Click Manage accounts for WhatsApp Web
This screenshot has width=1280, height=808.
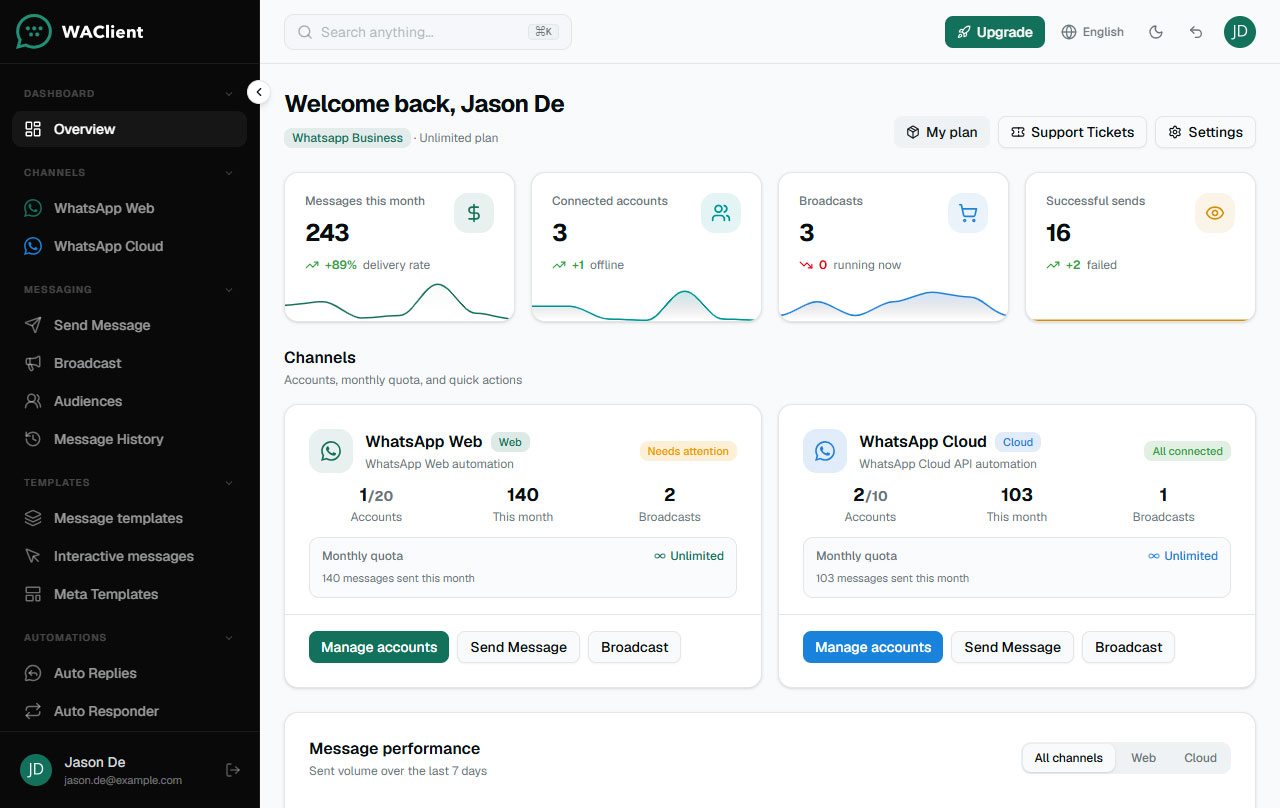379,647
